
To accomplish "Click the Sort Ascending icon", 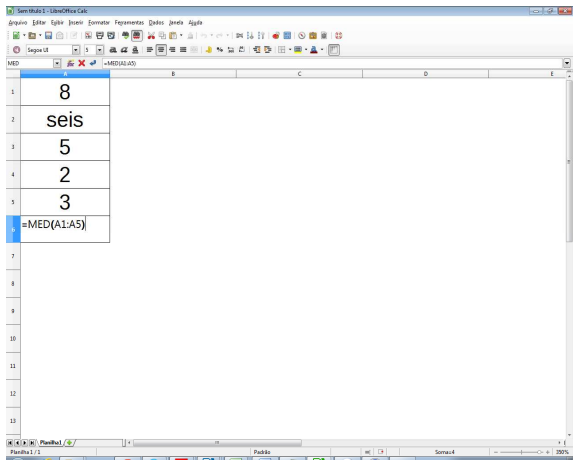I will coord(250,36).
